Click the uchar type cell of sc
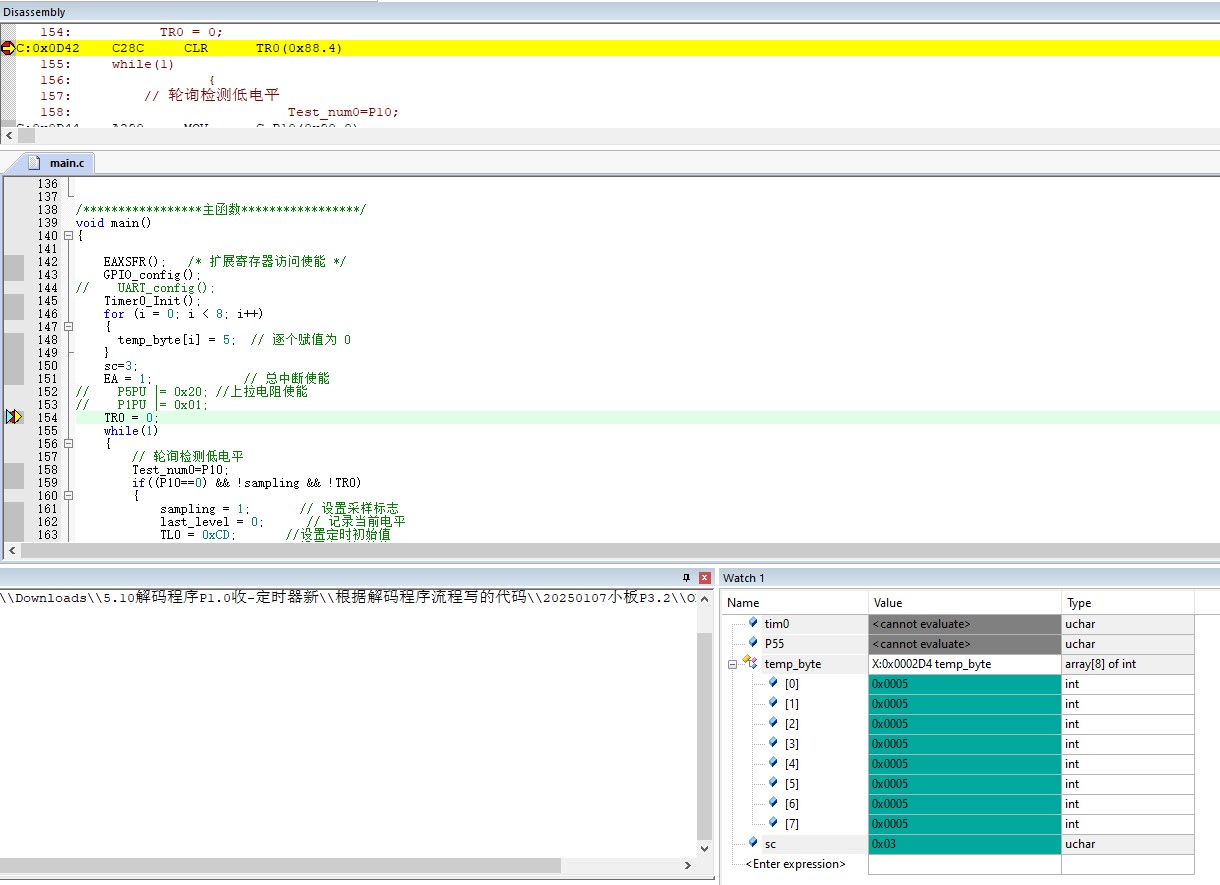 (1128, 844)
